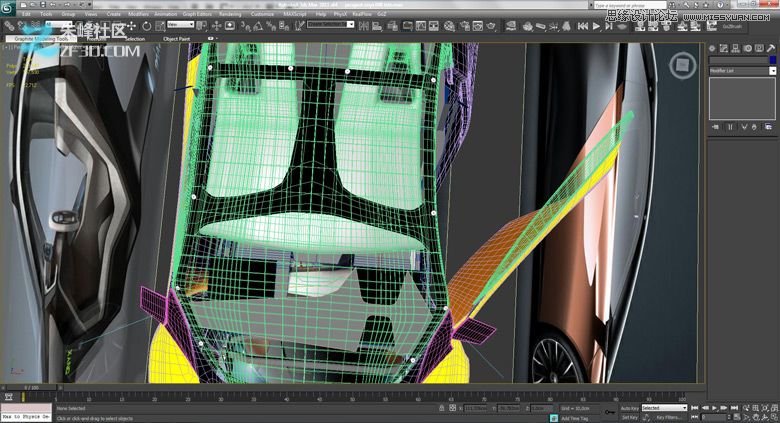
Task: Open the MAXScript menu
Action: [295, 14]
